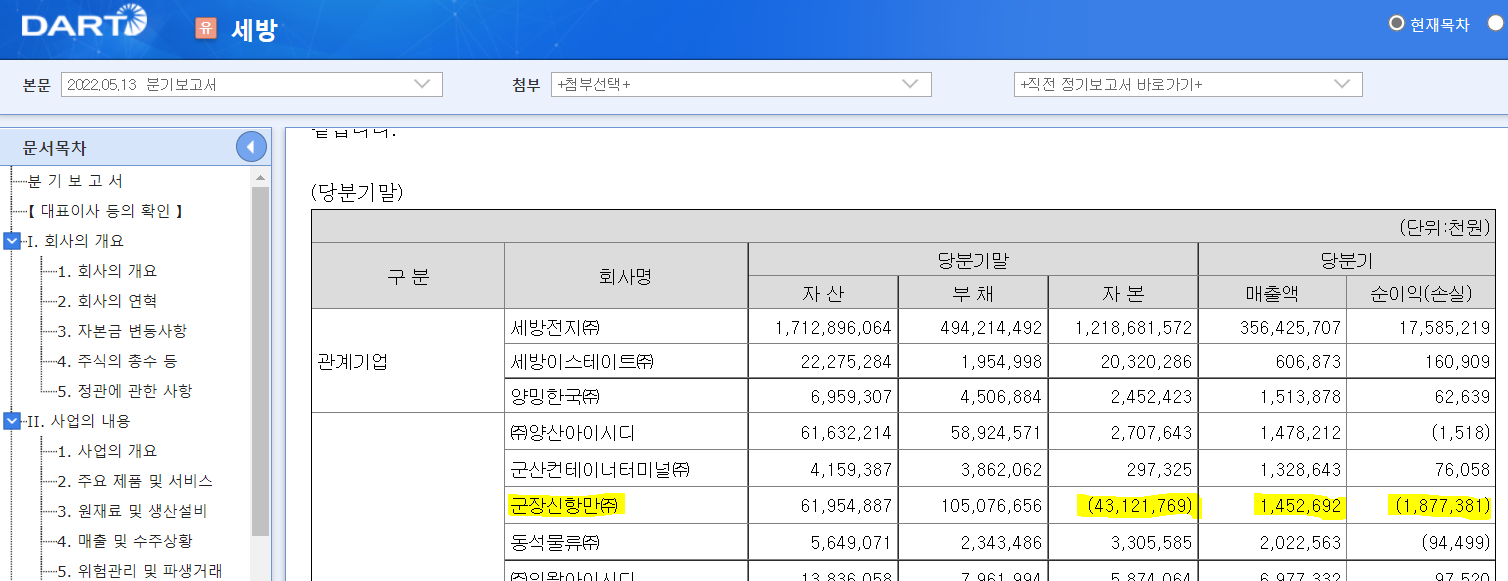Click capital value 2,452,423

pos(1152,396)
